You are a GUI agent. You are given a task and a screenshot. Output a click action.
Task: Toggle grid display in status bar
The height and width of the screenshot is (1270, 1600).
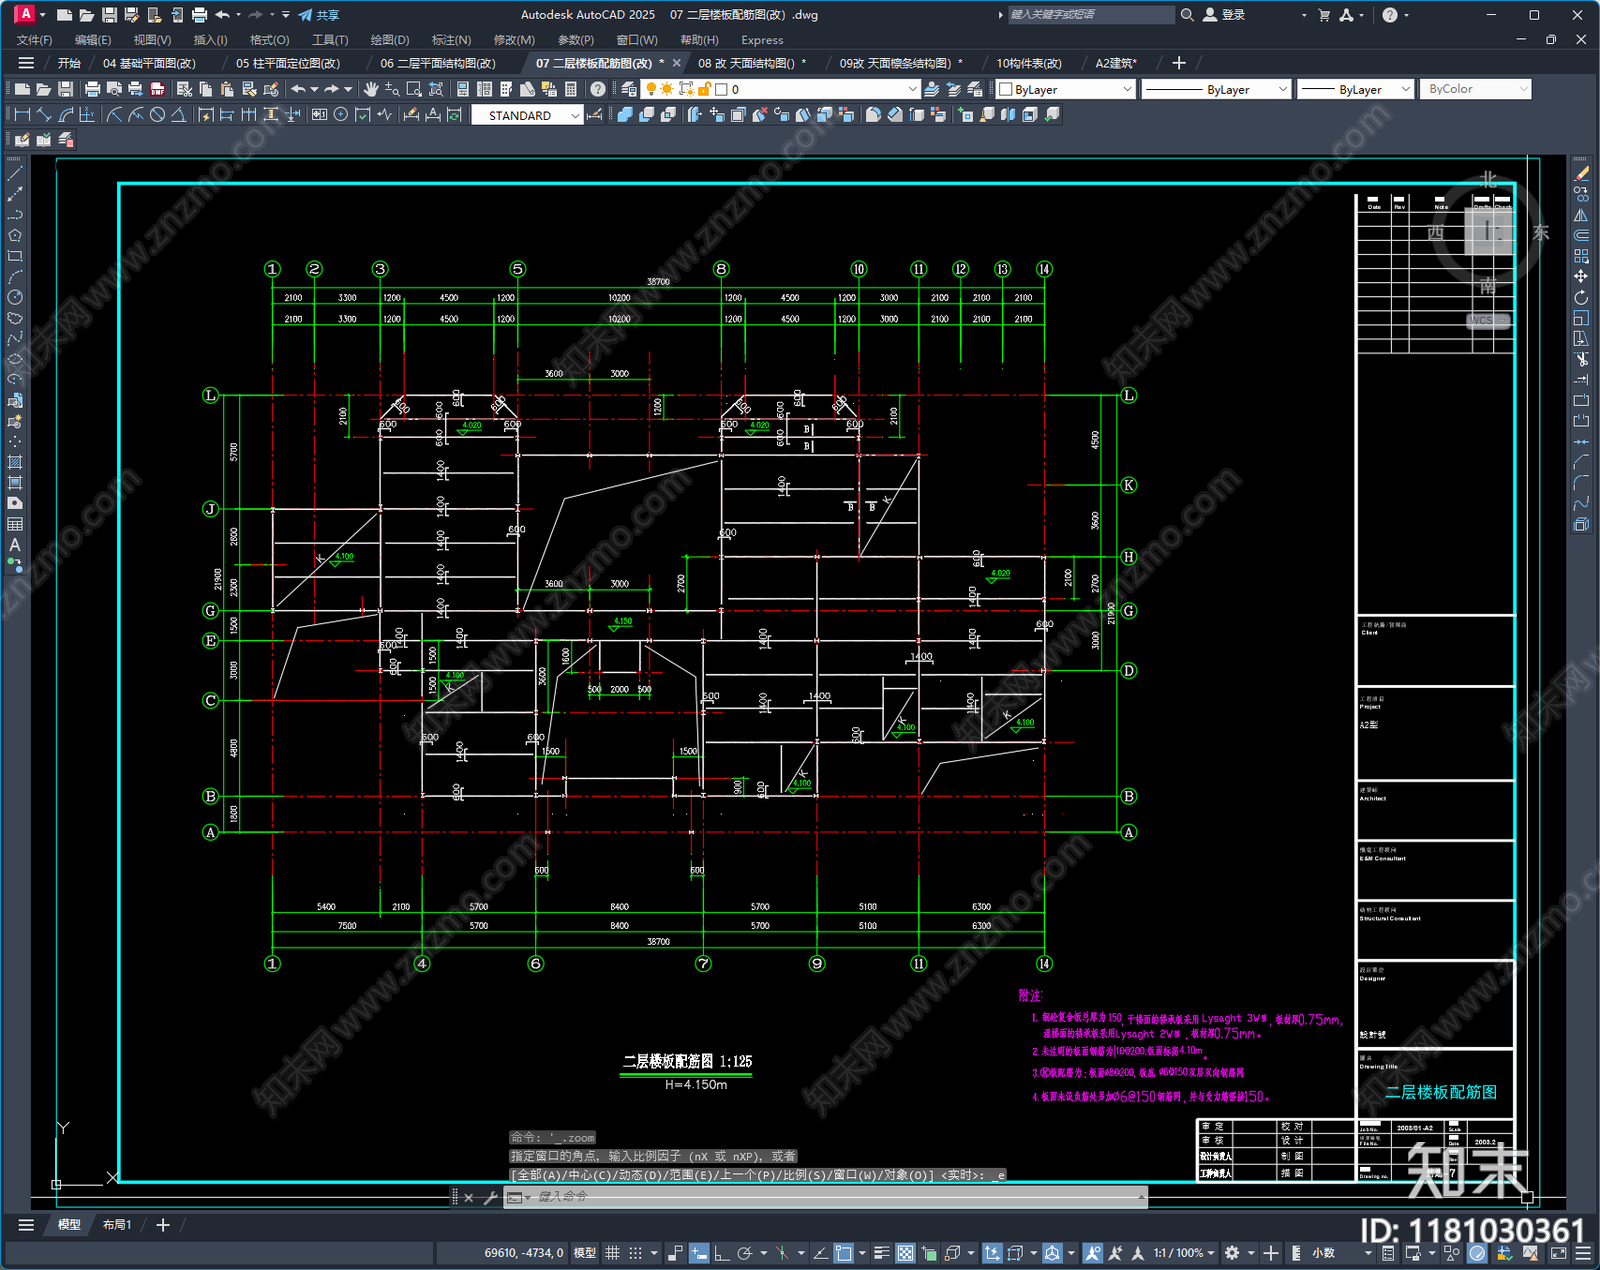pyautogui.click(x=612, y=1253)
